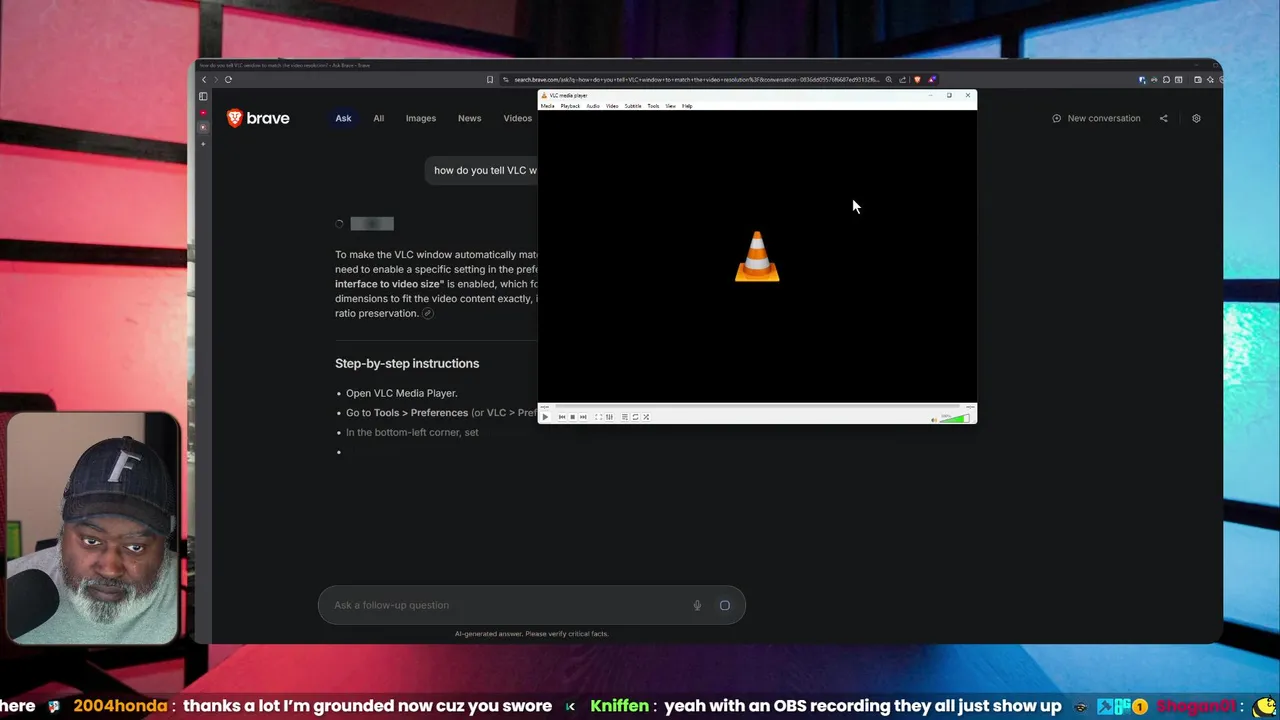Click the Brave Rewards icon in address bar
1280x720 pixels.
(932, 80)
